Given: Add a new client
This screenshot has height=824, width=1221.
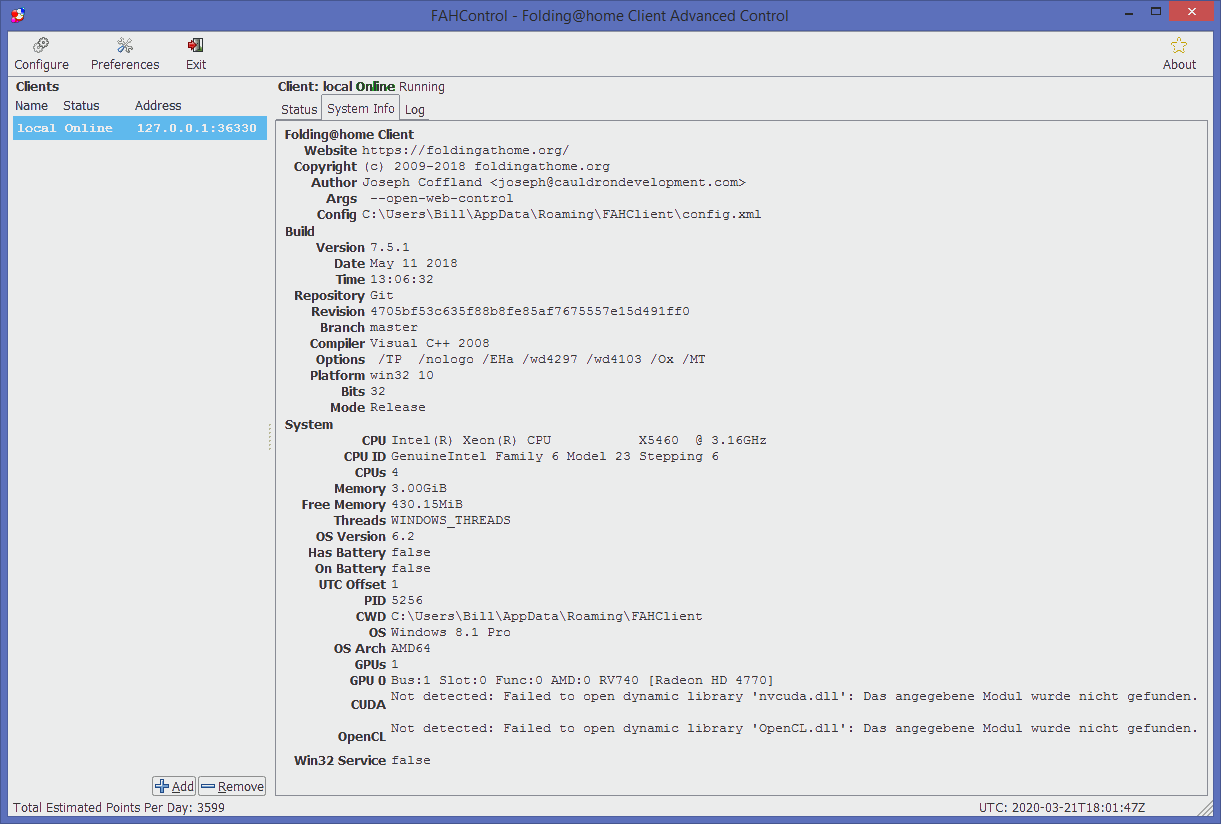Looking at the screenshot, I should pos(174,786).
